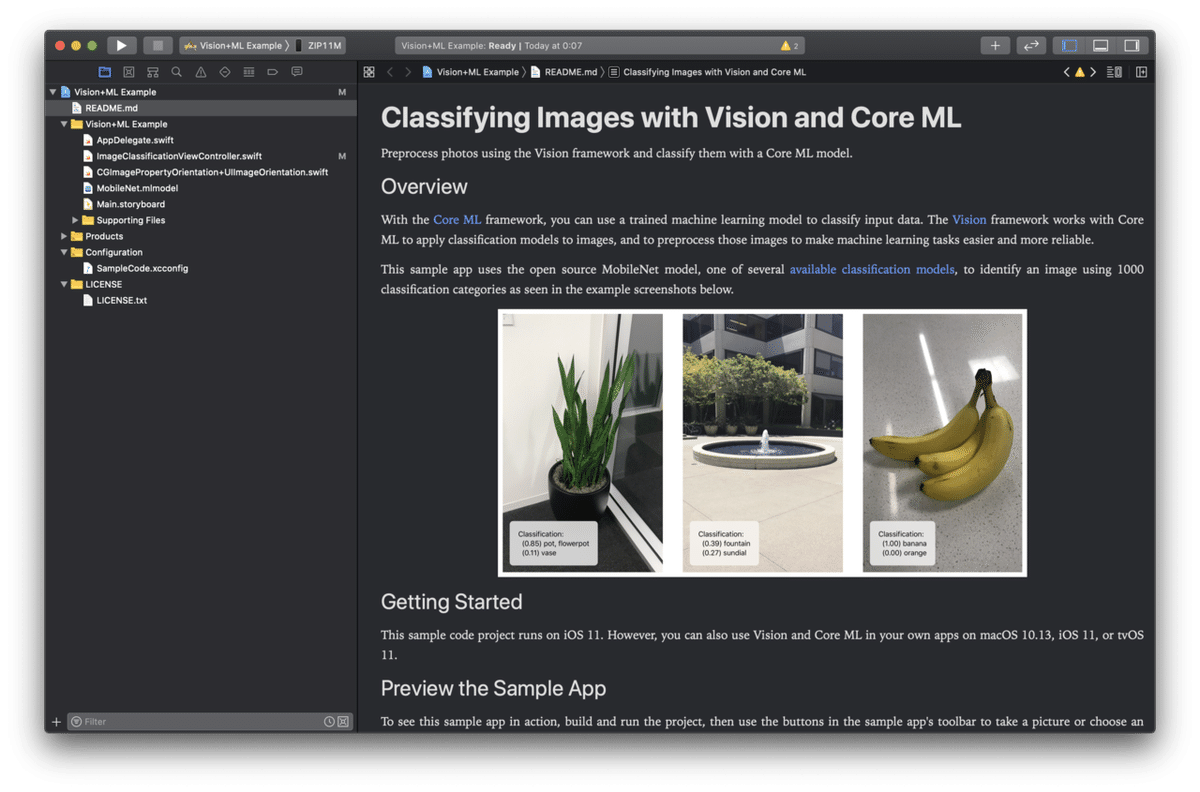This screenshot has height=792, width=1200.
Task: Add new file with bottom plus
Action: pos(56,722)
